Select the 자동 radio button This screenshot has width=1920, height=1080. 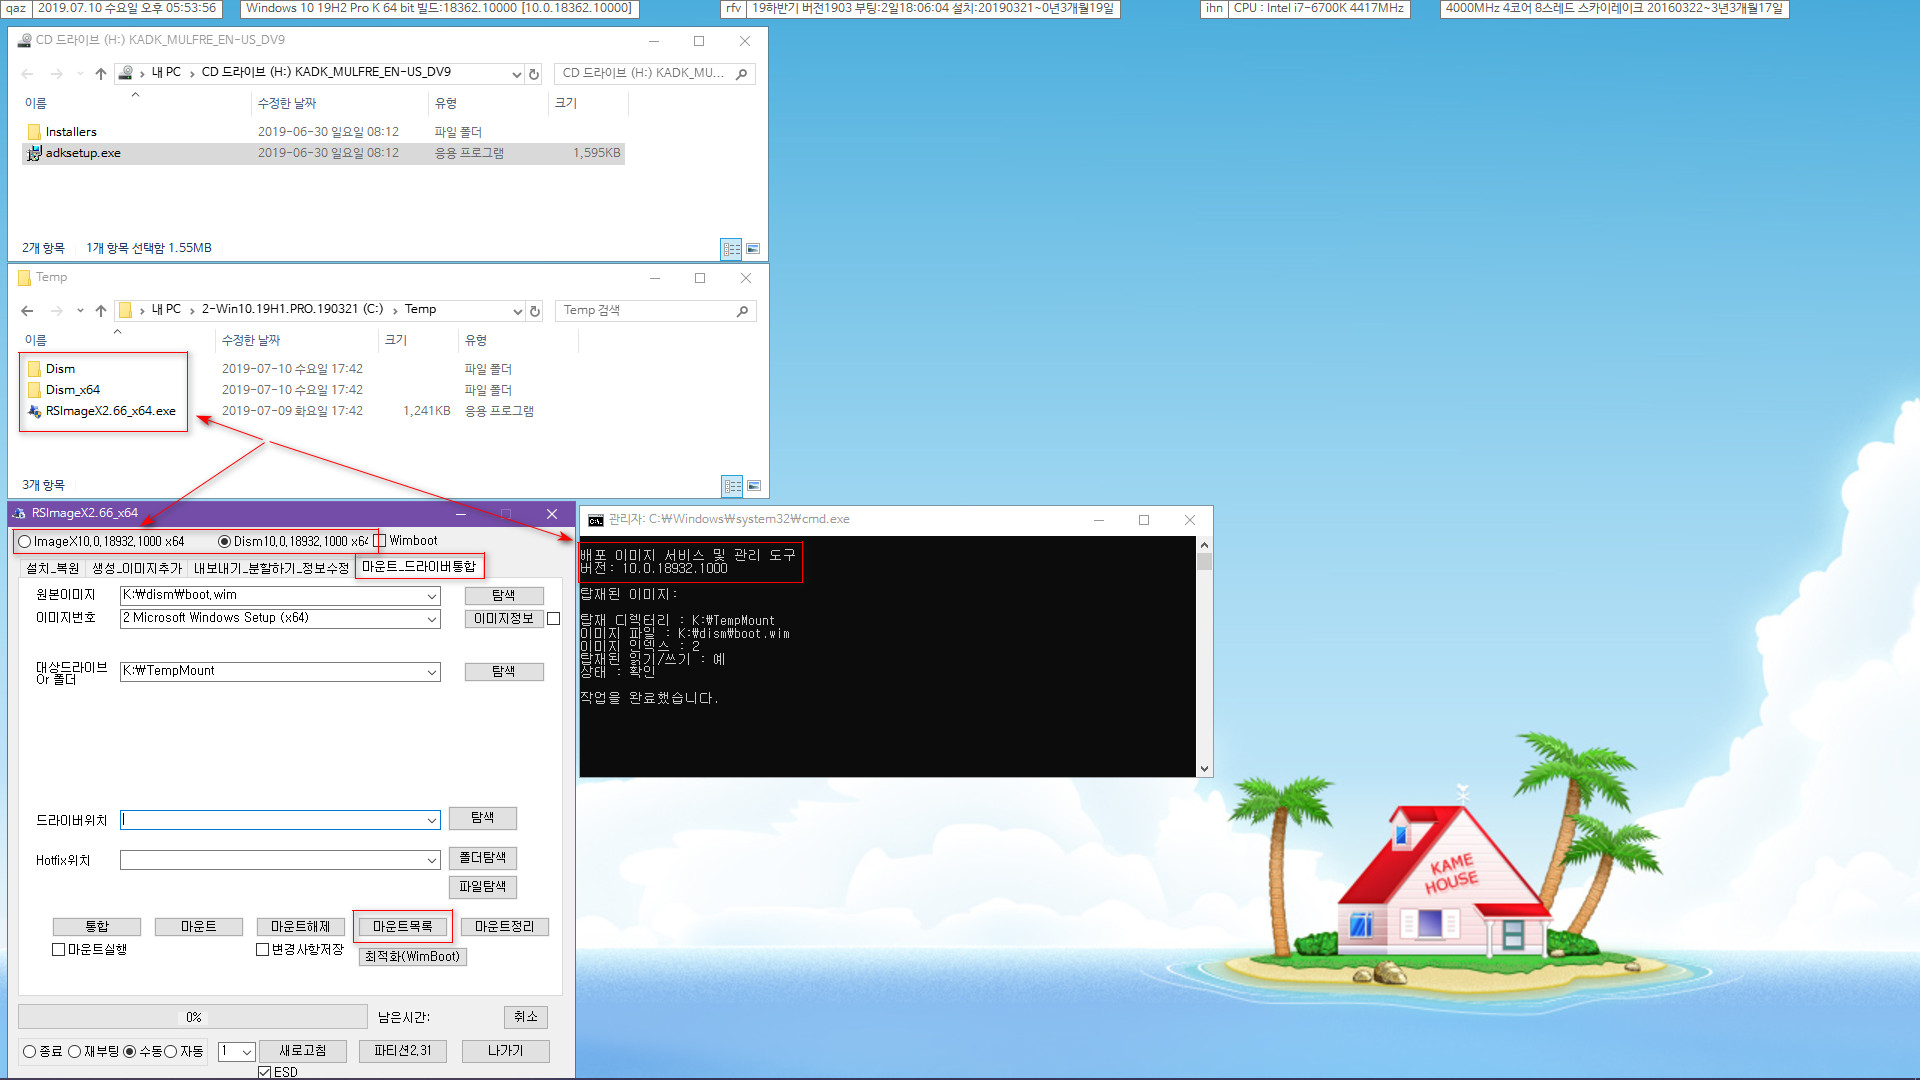[x=170, y=1052]
